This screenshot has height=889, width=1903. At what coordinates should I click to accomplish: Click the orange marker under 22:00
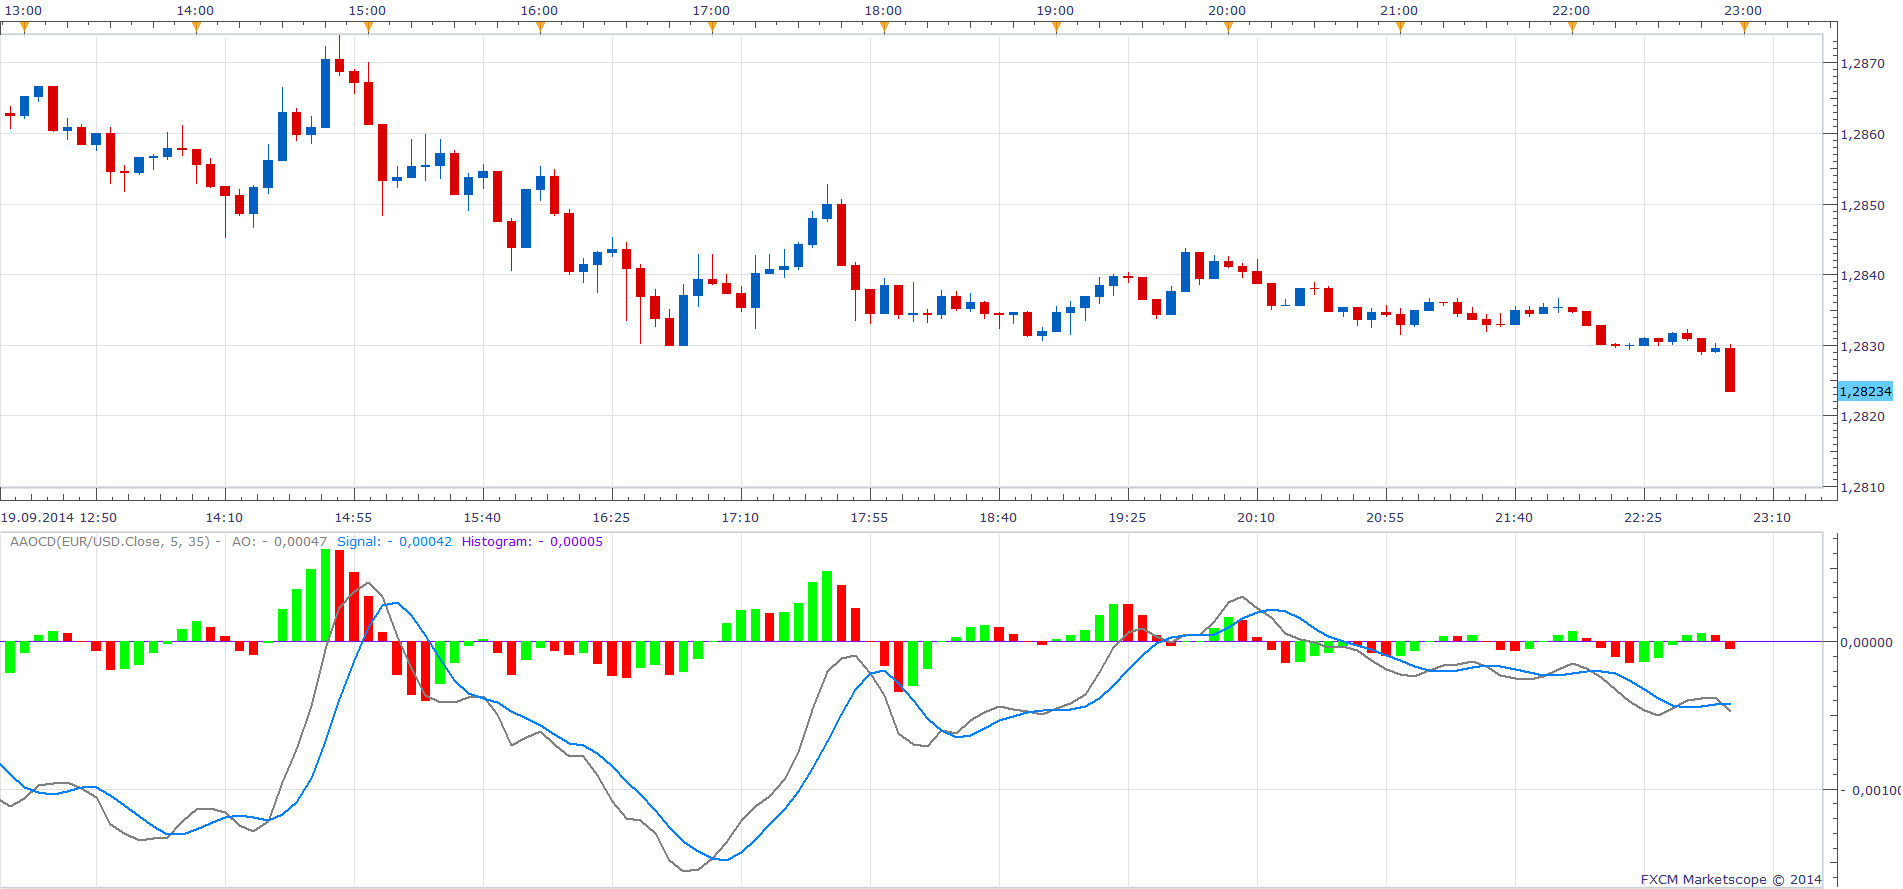[x=1572, y=28]
